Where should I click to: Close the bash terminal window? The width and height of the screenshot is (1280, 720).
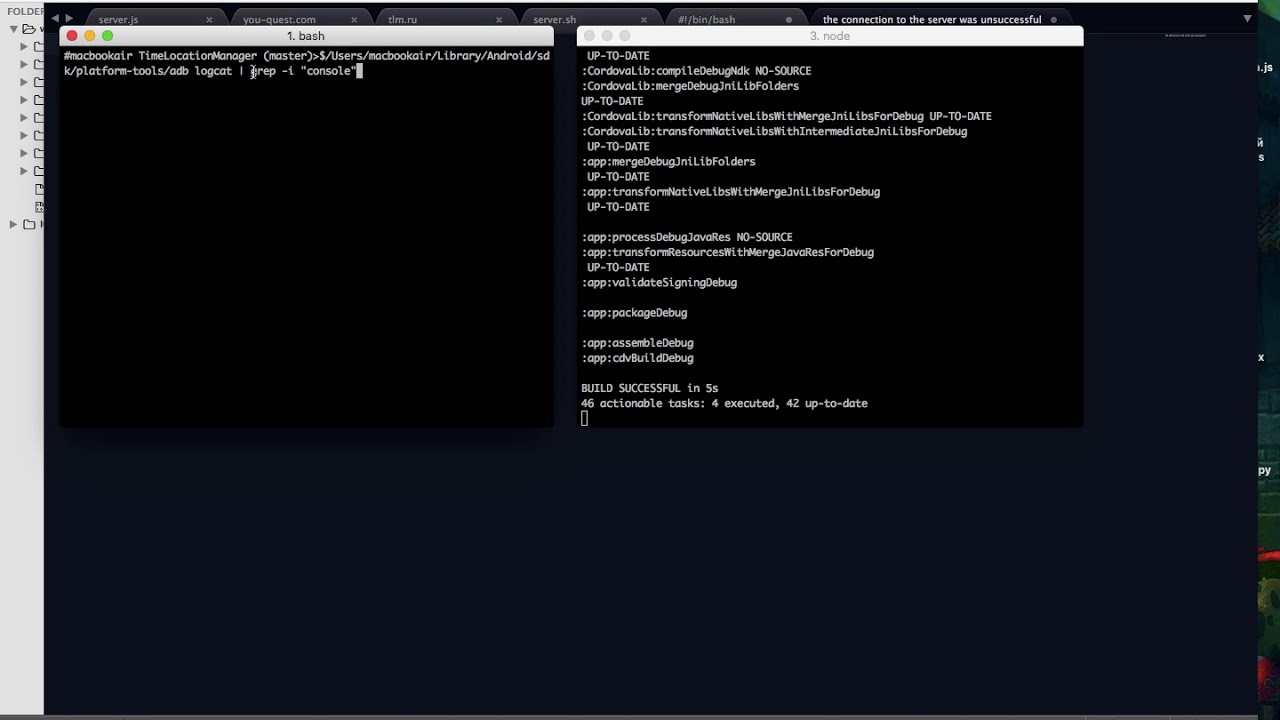tap(72, 36)
